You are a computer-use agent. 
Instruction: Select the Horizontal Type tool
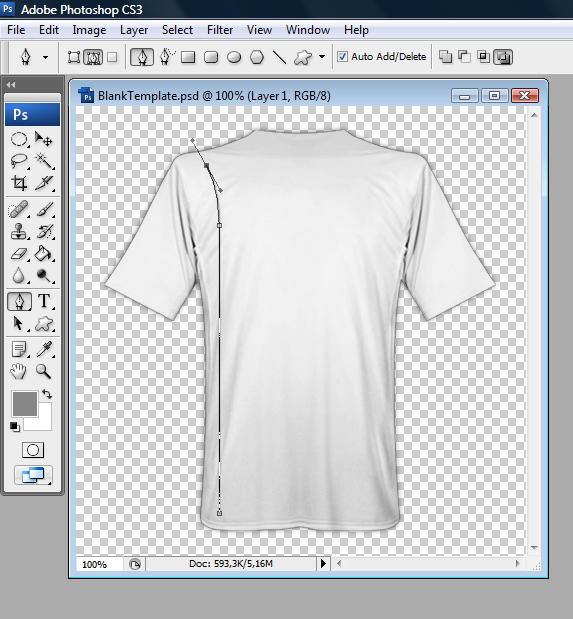pyautogui.click(x=44, y=301)
